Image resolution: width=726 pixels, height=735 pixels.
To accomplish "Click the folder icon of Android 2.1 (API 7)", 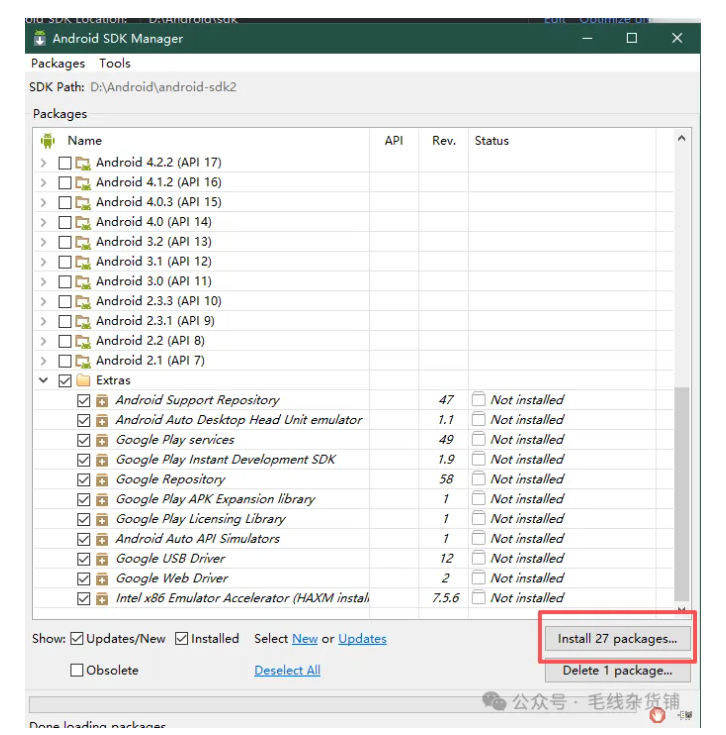I will pos(83,361).
